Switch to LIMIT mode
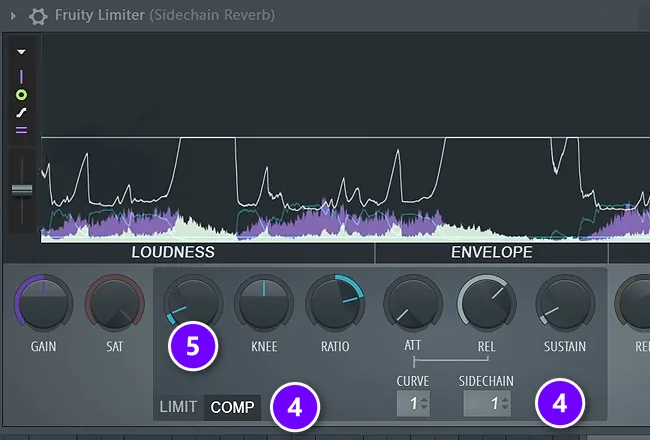The image size is (650, 440). tap(179, 407)
